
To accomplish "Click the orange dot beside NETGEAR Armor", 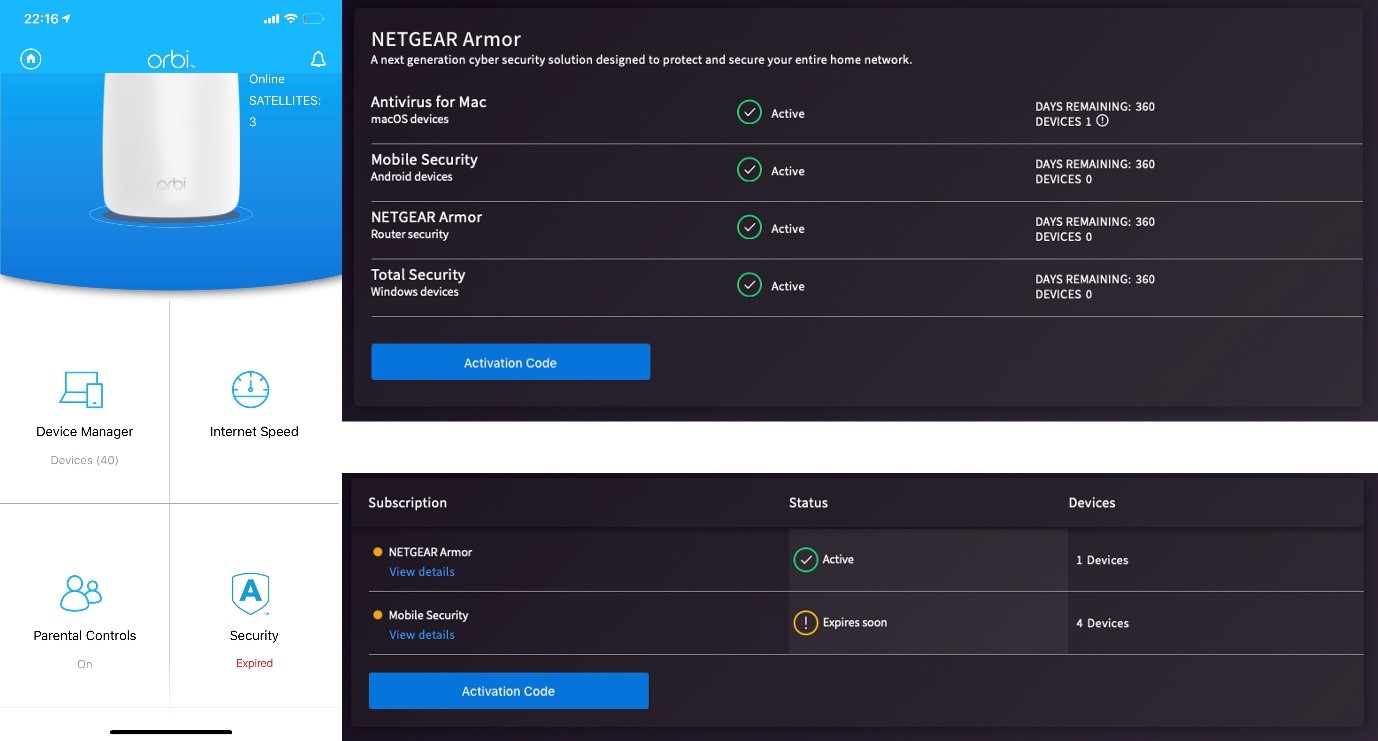I will coord(377,552).
